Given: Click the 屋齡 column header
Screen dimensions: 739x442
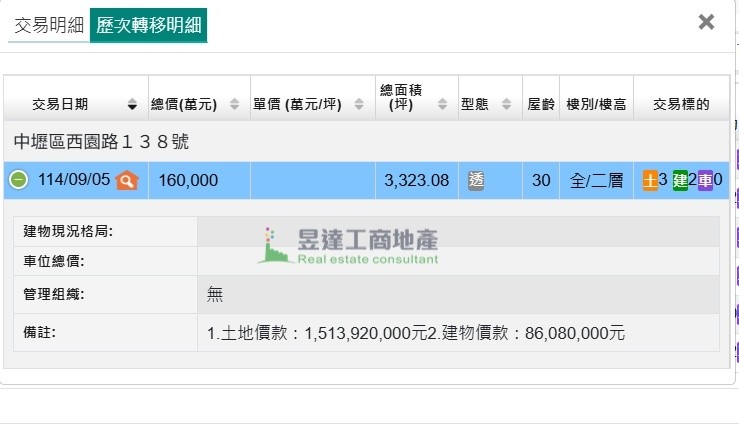Looking at the screenshot, I should point(540,104).
